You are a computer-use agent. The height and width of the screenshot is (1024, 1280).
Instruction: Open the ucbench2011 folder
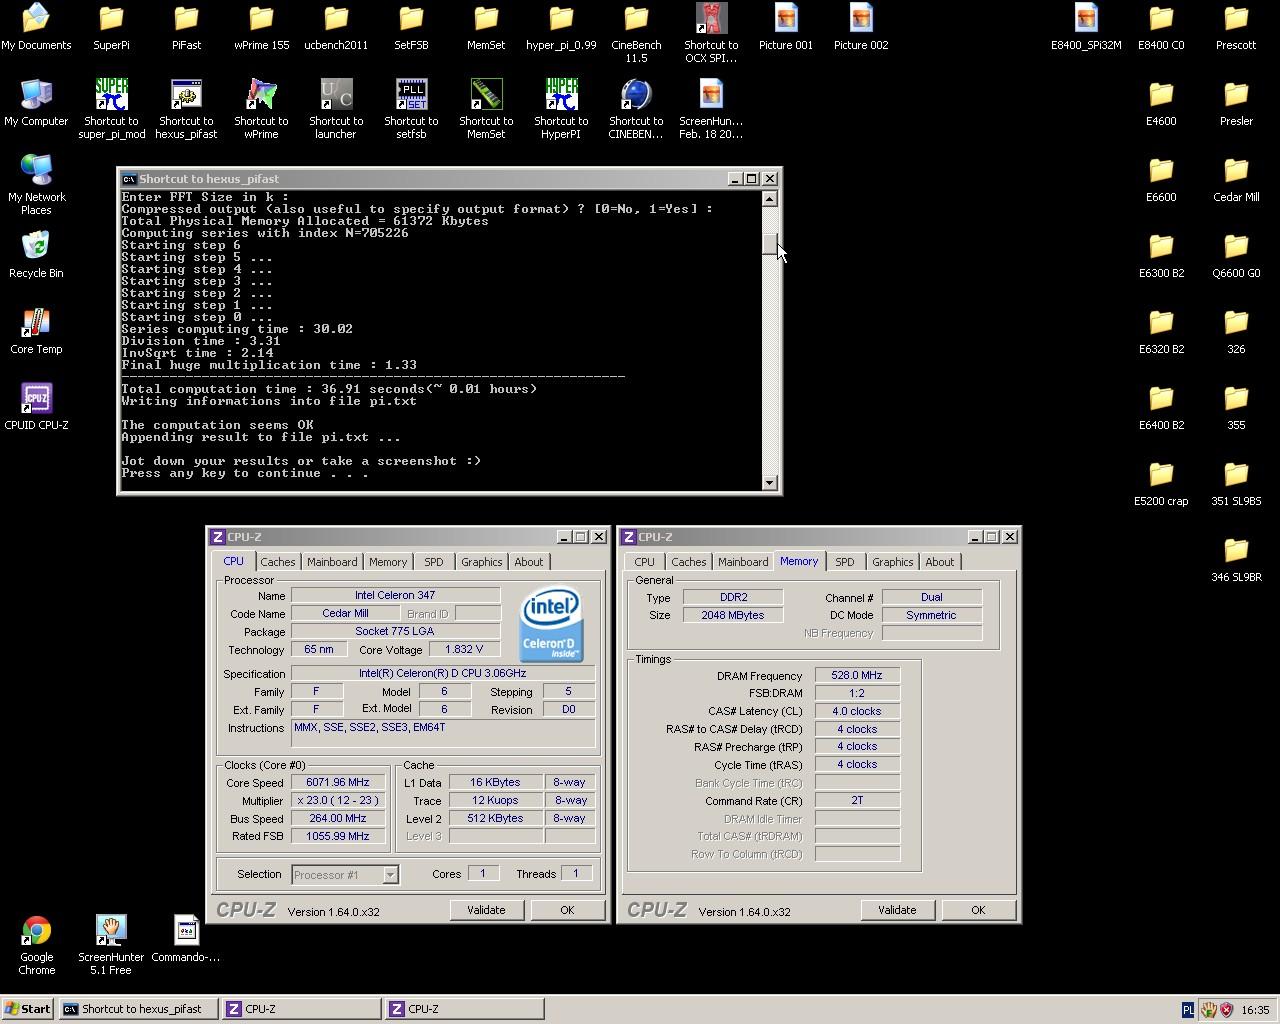click(x=336, y=27)
